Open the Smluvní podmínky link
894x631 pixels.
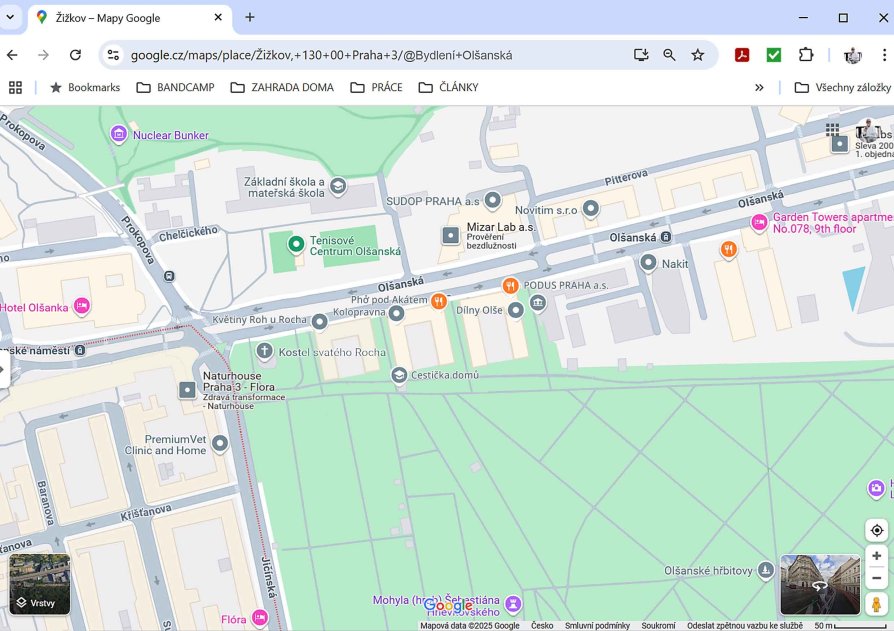[x=597, y=625]
